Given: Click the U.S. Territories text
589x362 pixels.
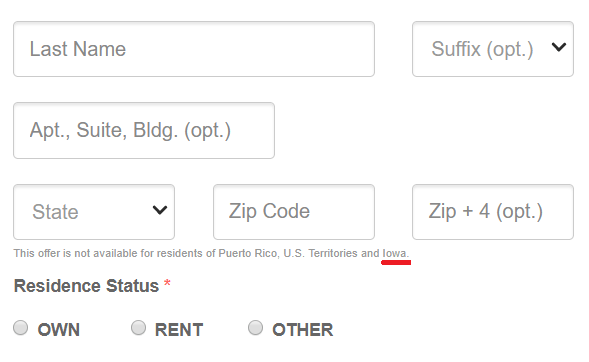Looking at the screenshot, I should tap(320, 253).
